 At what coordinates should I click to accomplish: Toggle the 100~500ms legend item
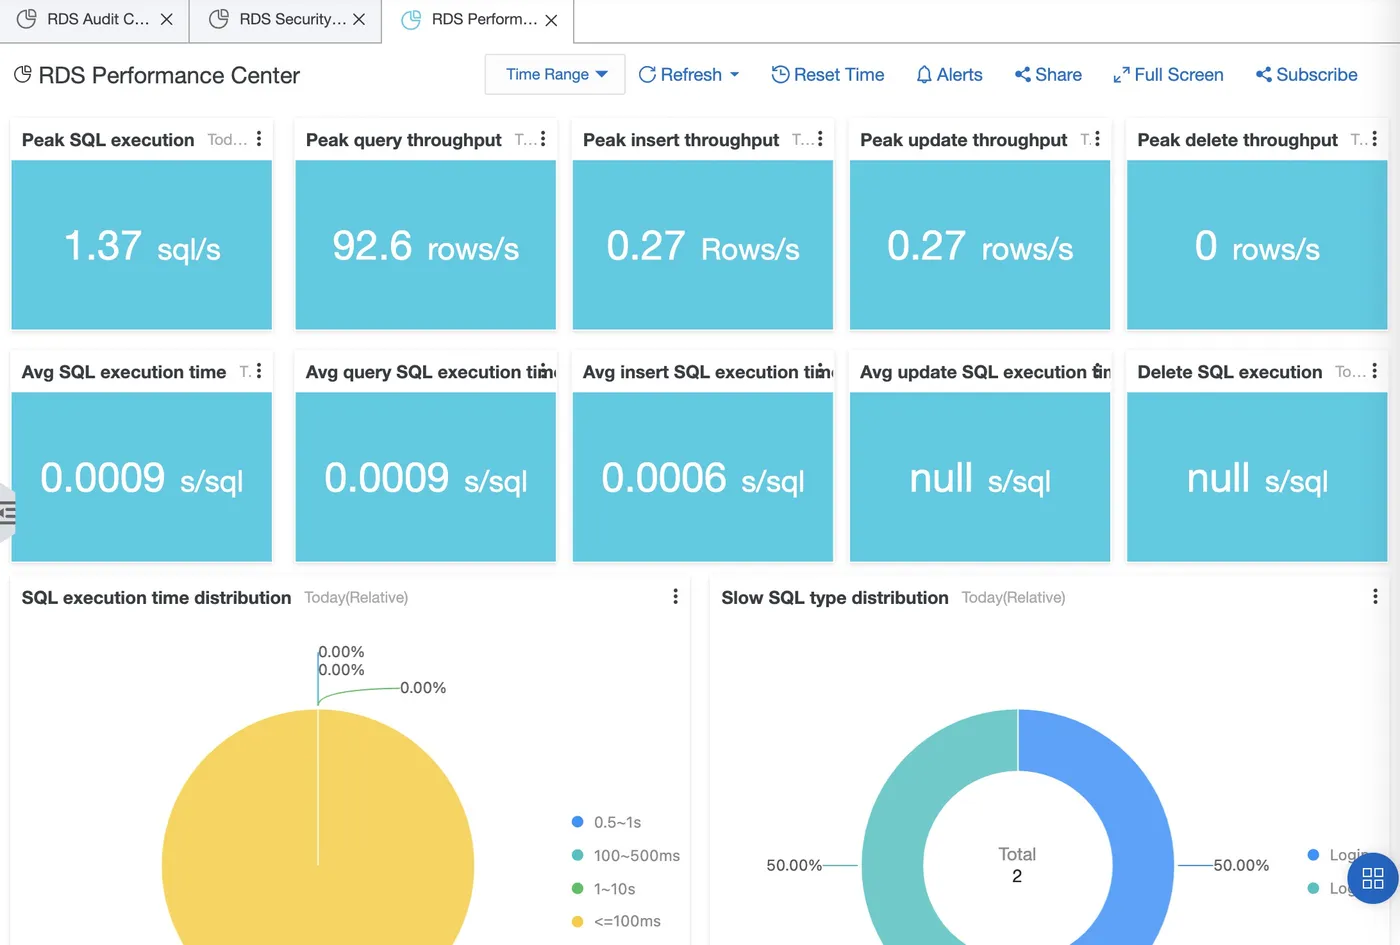[x=625, y=855]
